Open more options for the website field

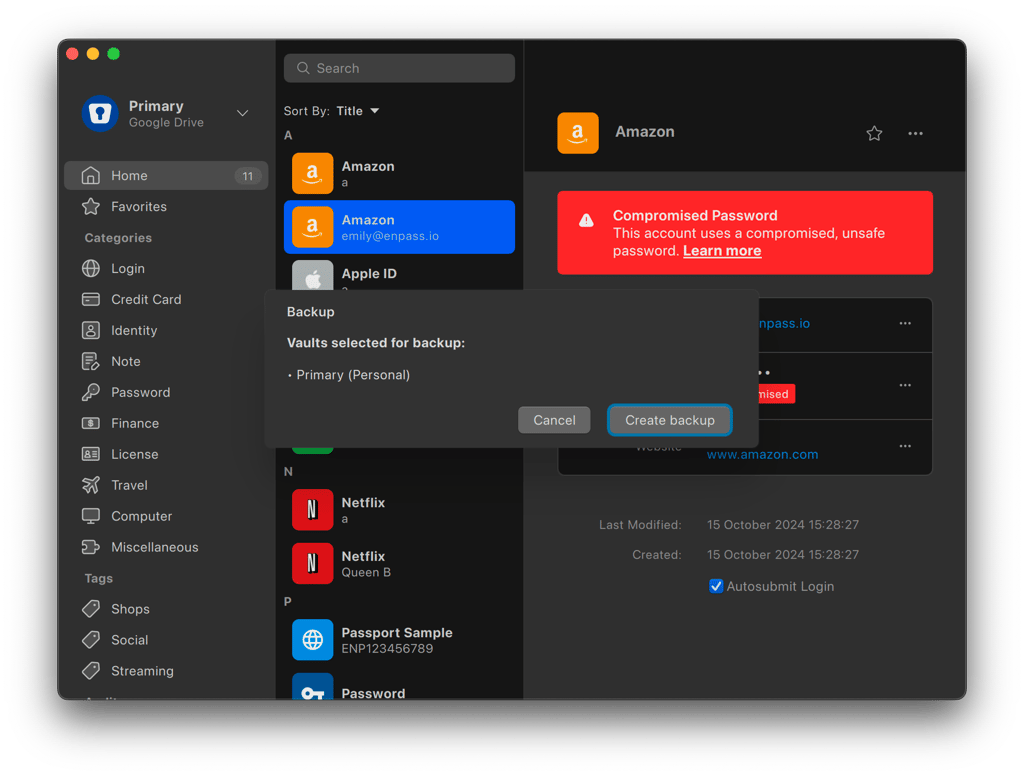904,446
